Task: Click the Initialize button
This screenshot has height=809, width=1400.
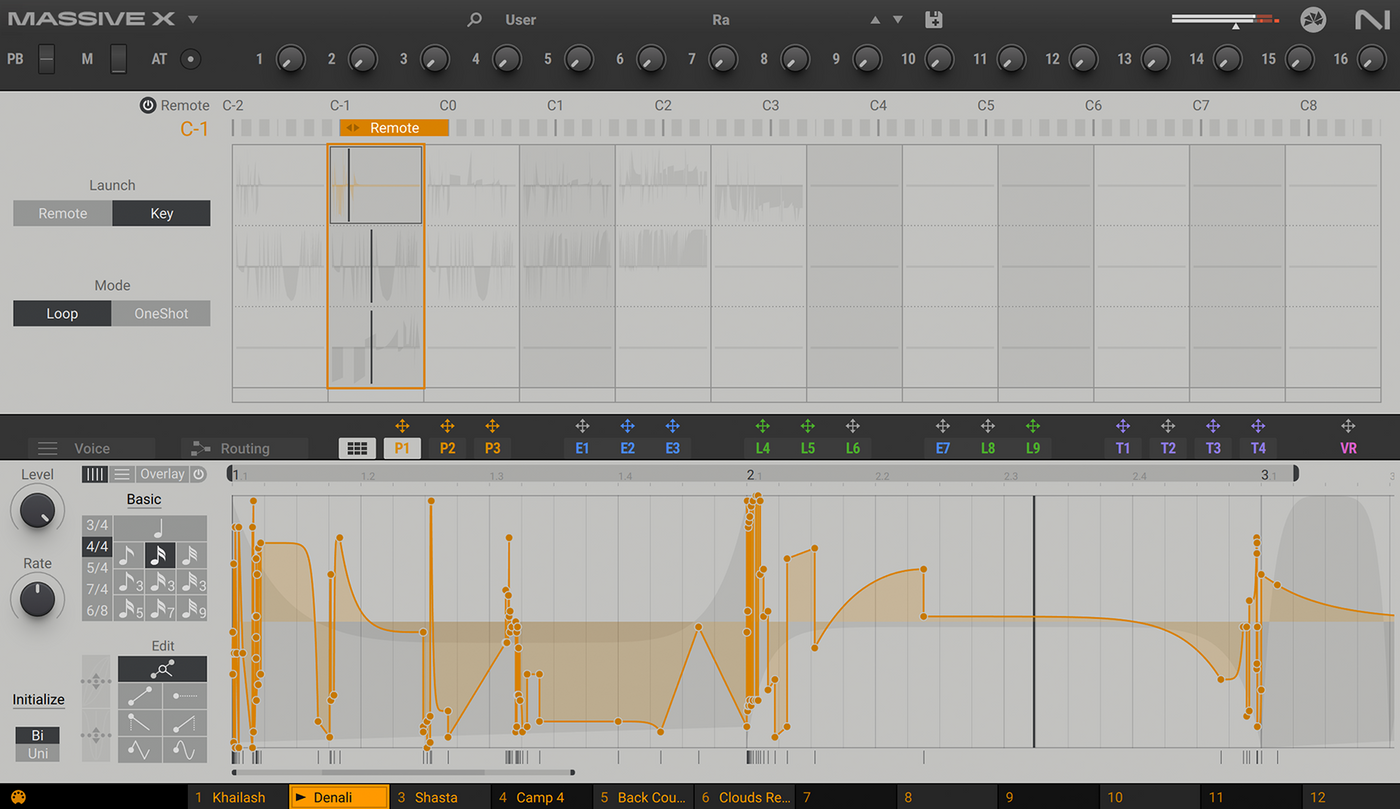Action: point(38,700)
